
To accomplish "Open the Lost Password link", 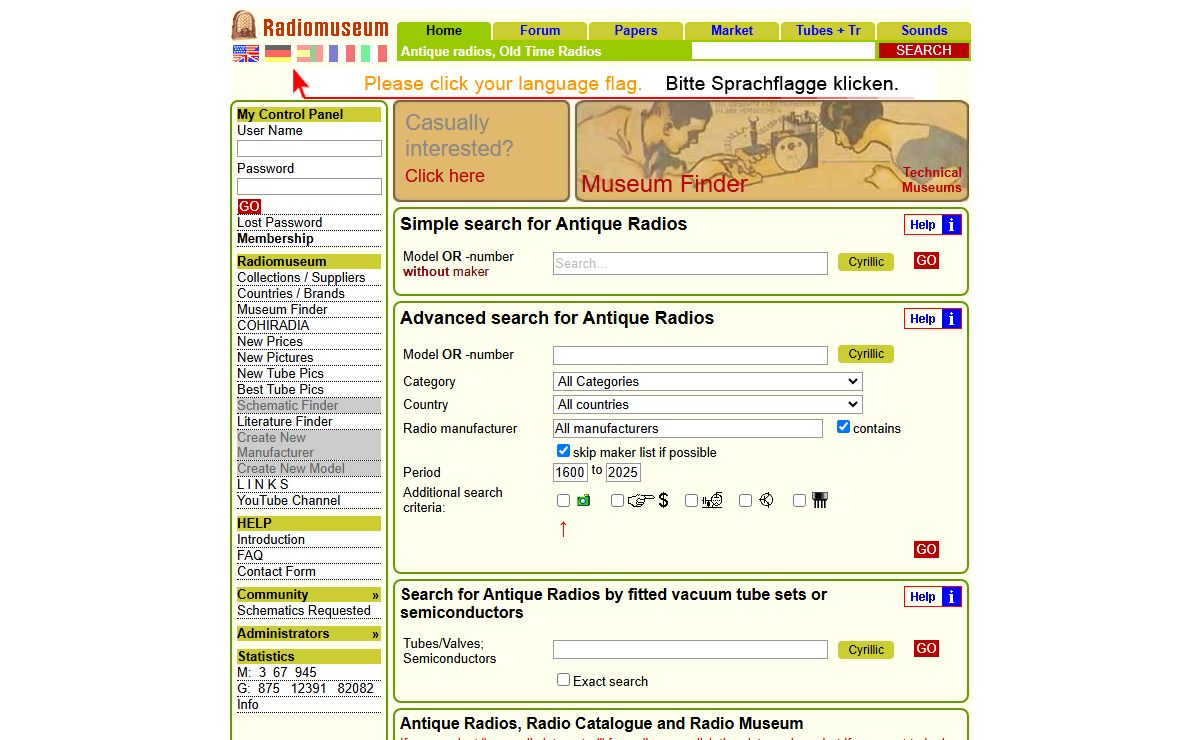I will (279, 223).
